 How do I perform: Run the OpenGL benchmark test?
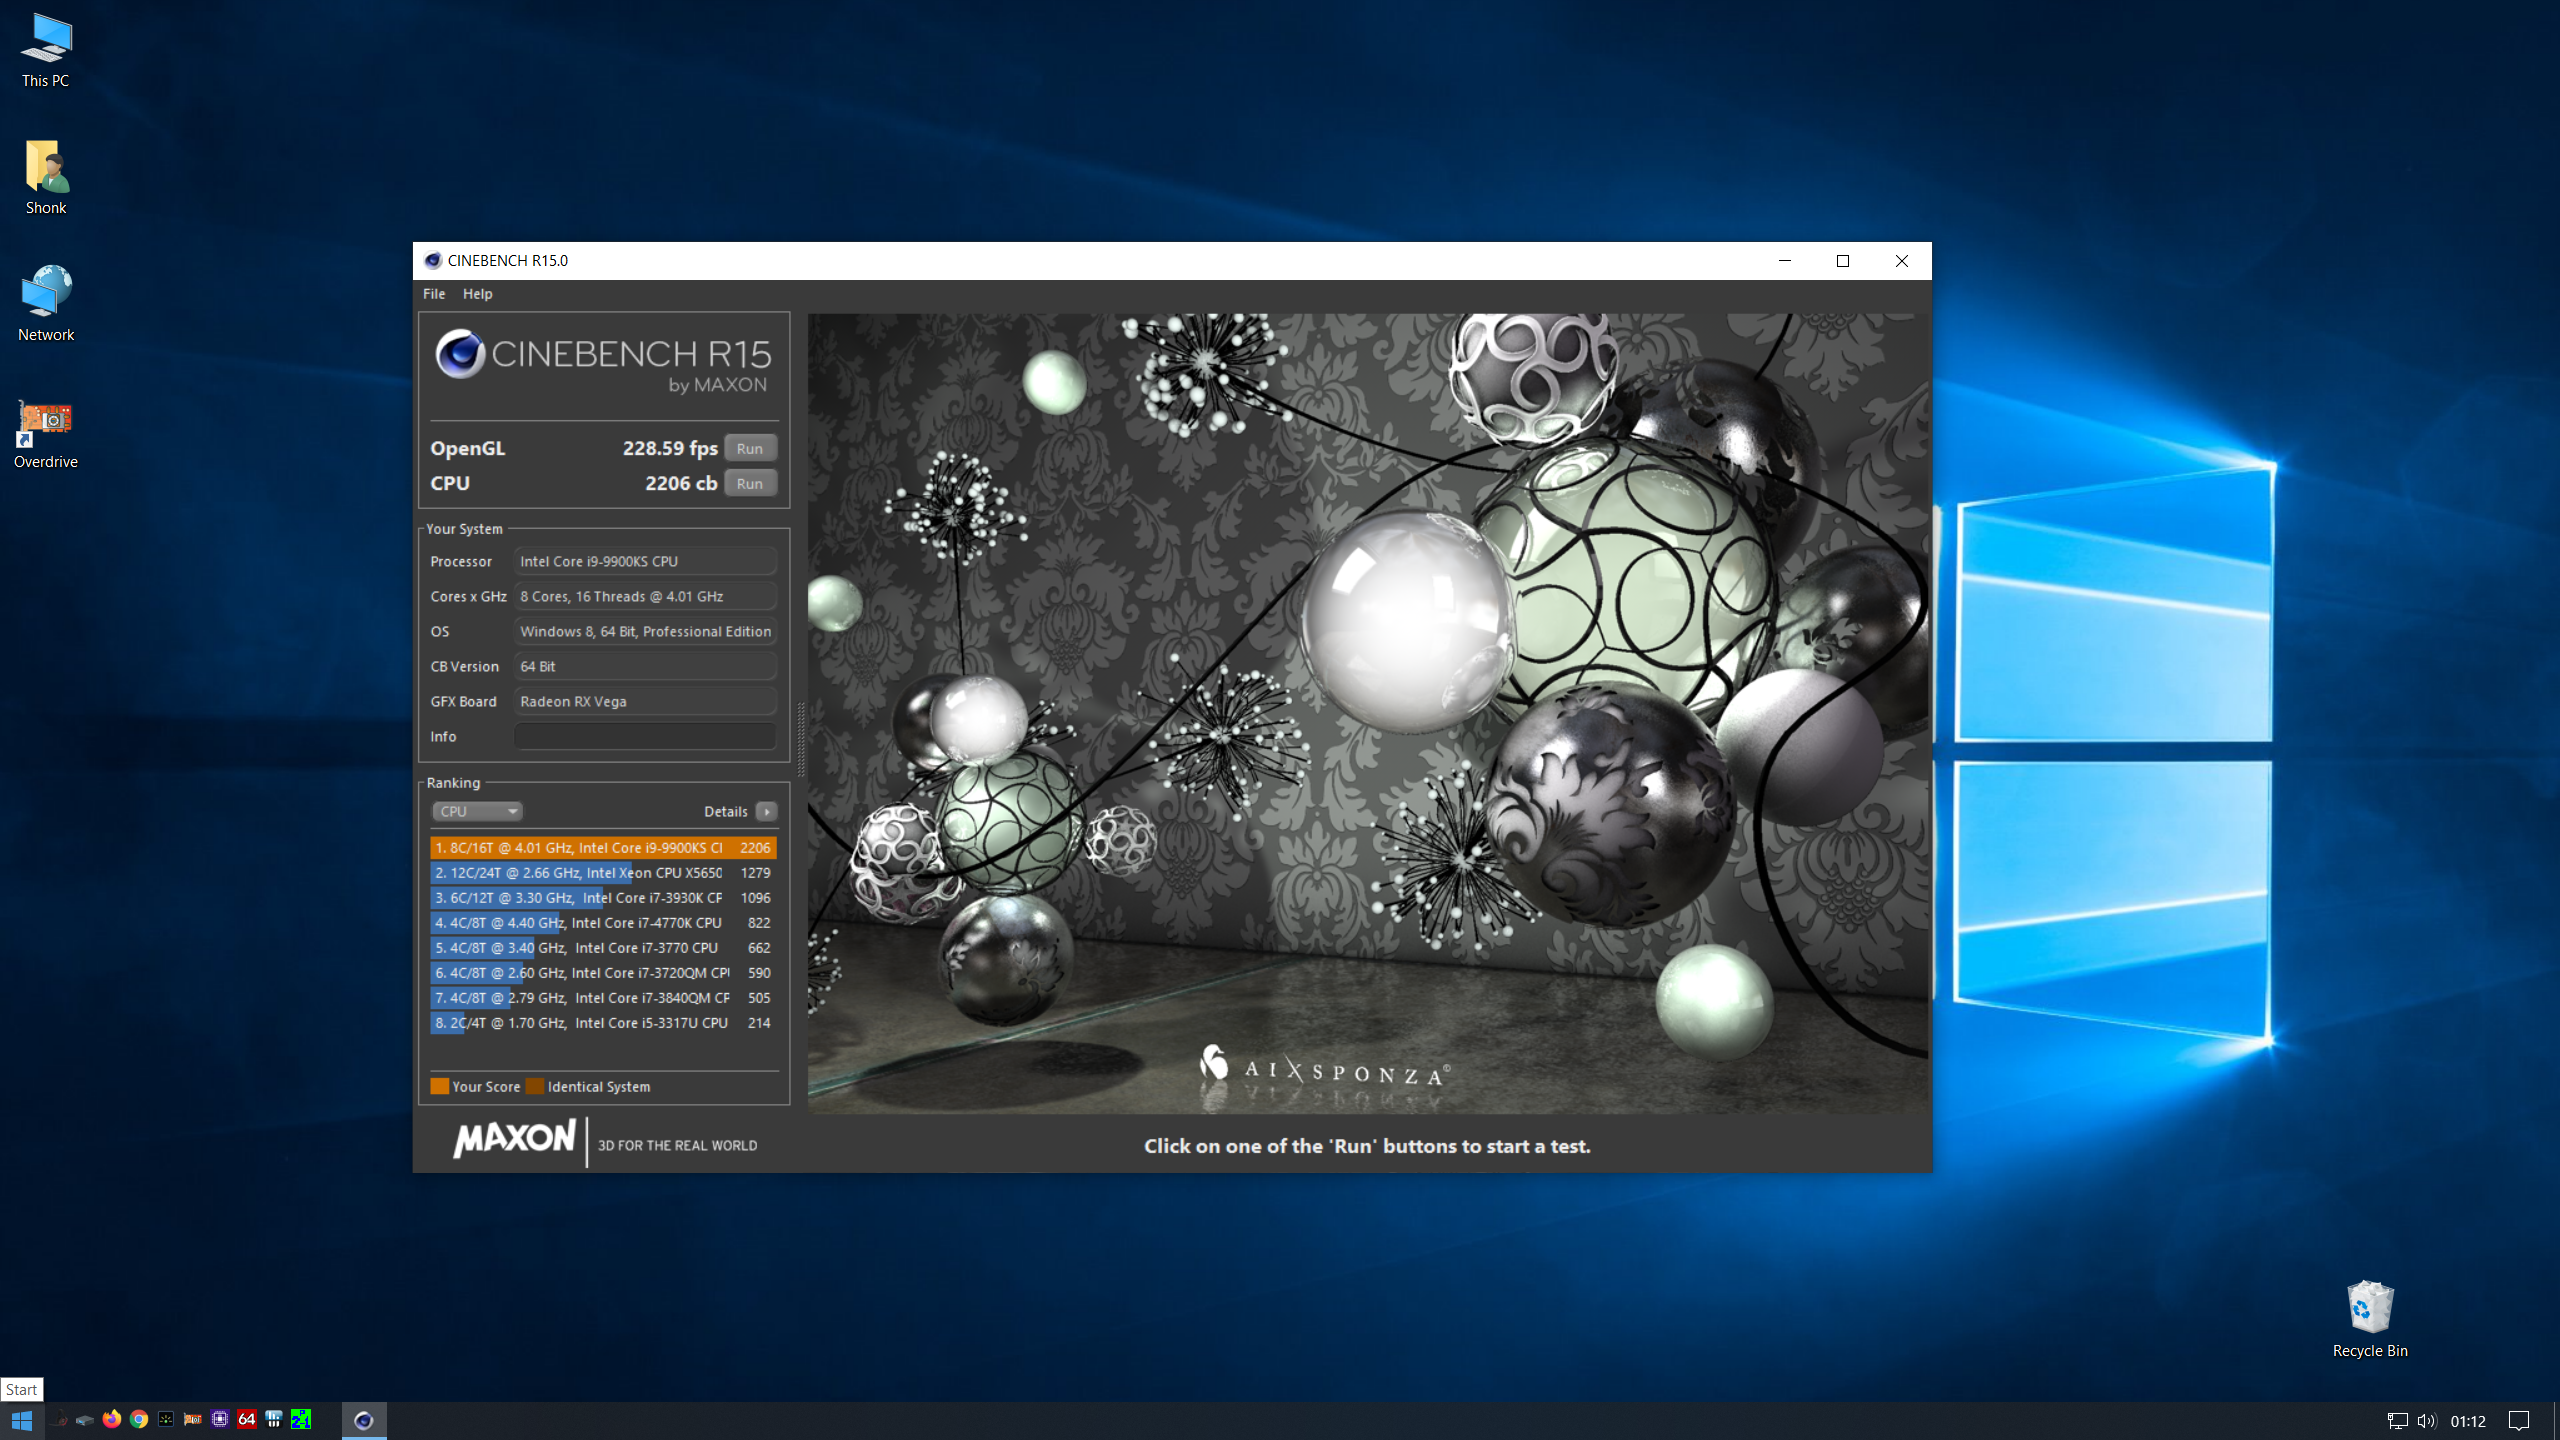point(750,448)
